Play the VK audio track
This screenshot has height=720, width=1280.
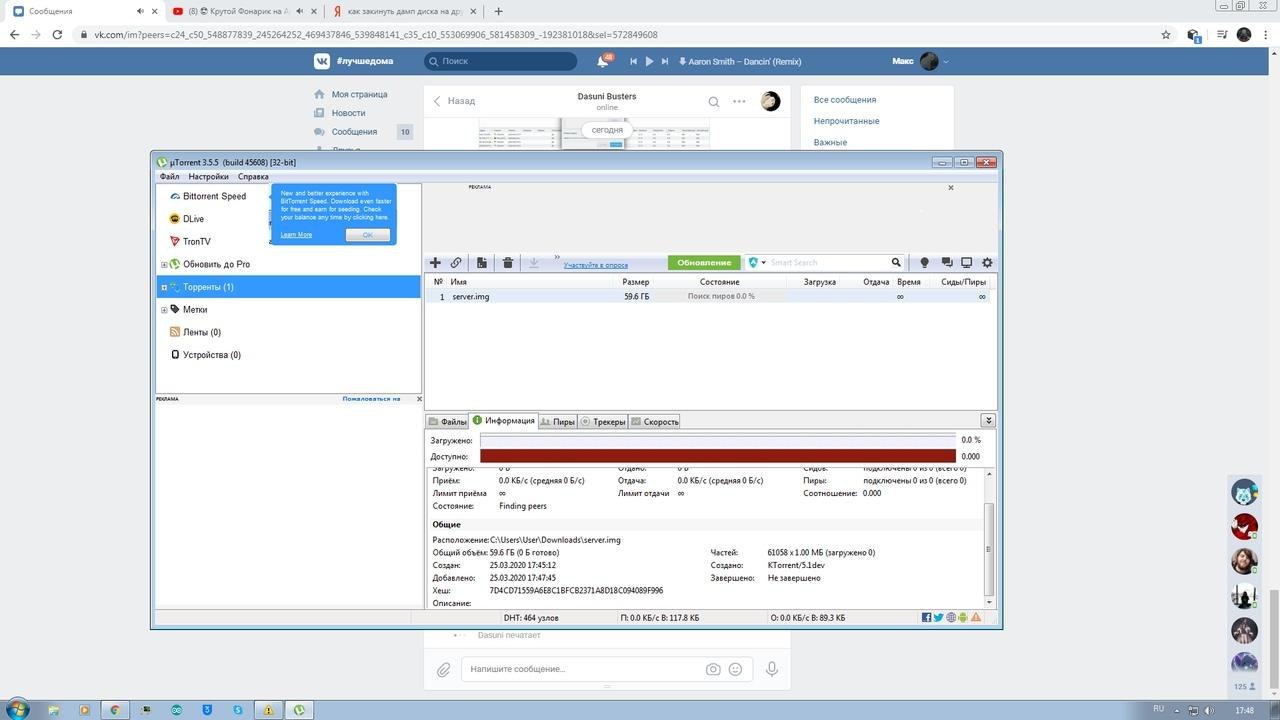[649, 61]
